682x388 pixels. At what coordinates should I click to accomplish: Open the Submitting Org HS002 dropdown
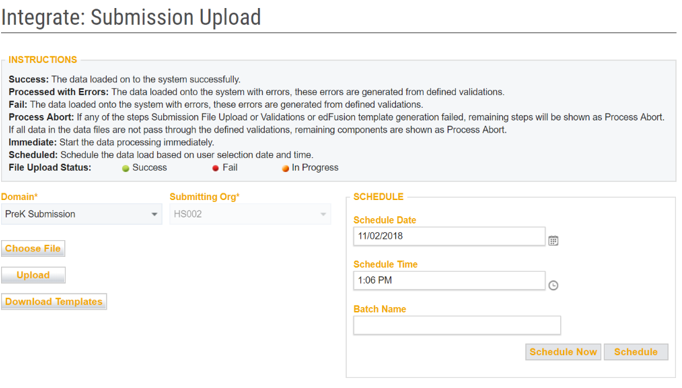250,214
